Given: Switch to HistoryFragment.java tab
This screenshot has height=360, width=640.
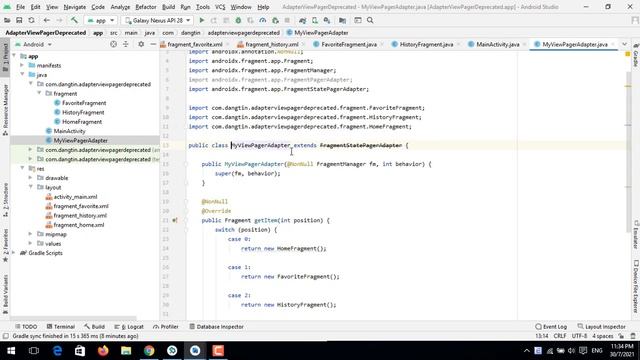Looking at the screenshot, I should [x=426, y=44].
